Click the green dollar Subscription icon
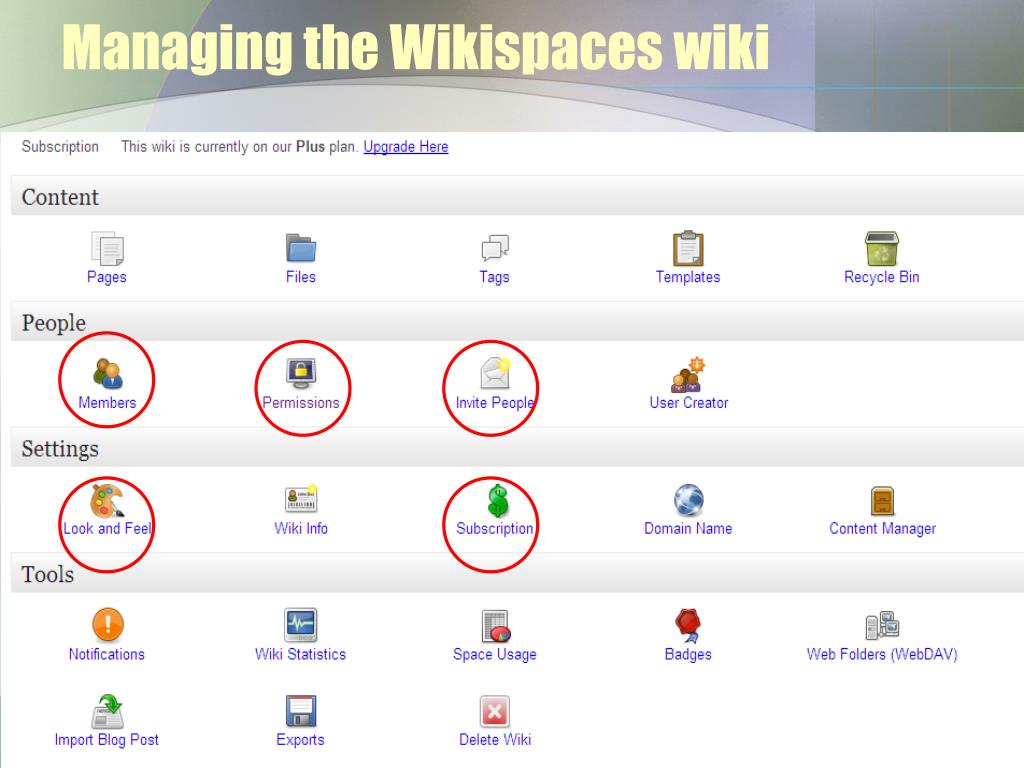Image resolution: width=1024 pixels, height=768 pixels. pos(498,500)
